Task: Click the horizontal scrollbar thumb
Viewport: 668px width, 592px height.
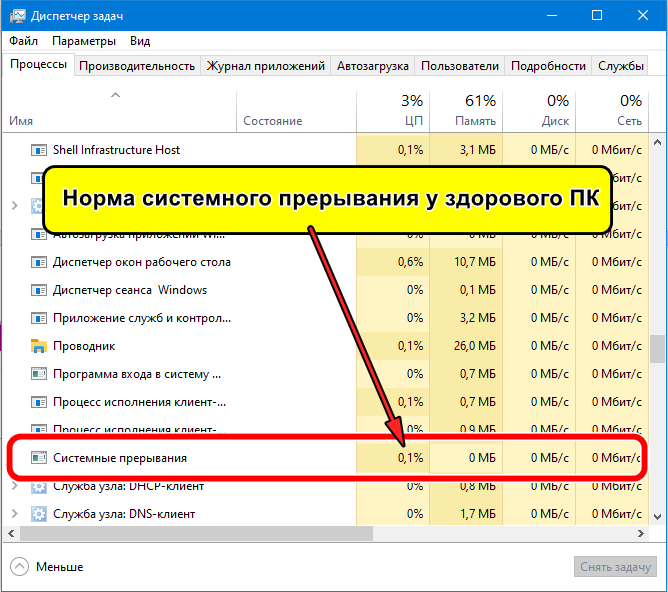Action: pyautogui.click(x=196, y=533)
